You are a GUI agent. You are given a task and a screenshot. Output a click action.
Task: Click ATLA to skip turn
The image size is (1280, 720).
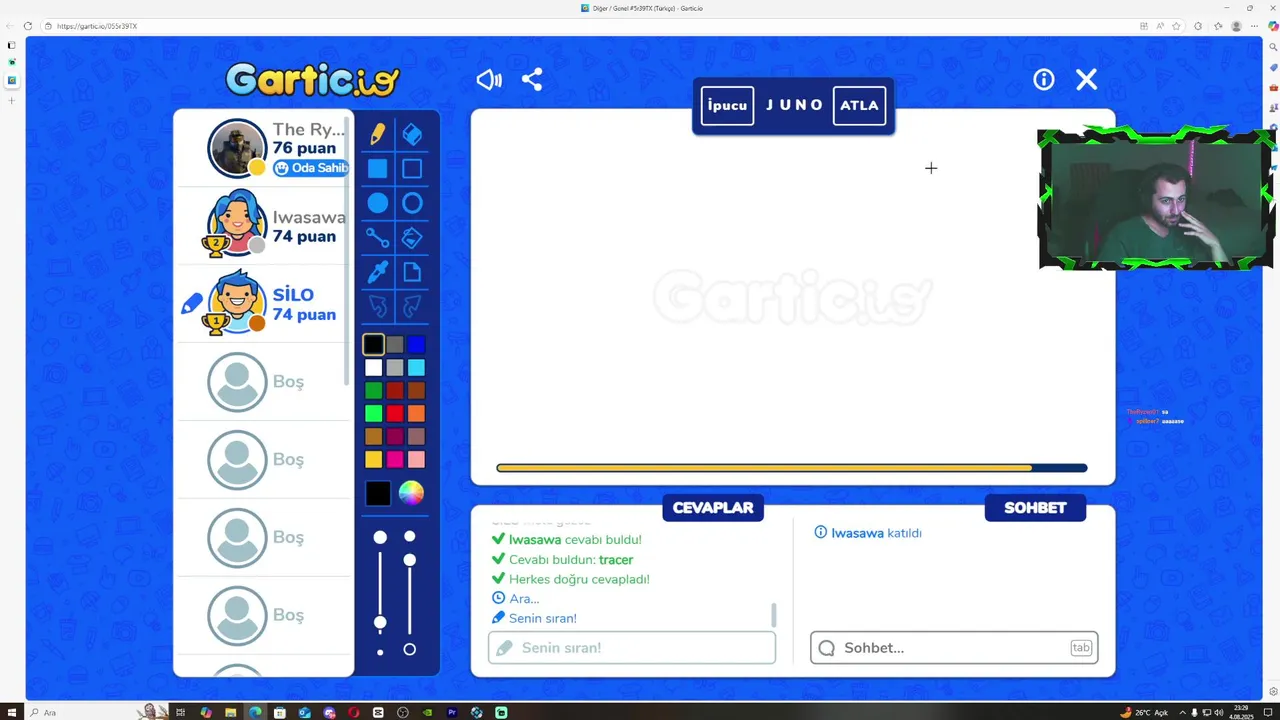859,105
